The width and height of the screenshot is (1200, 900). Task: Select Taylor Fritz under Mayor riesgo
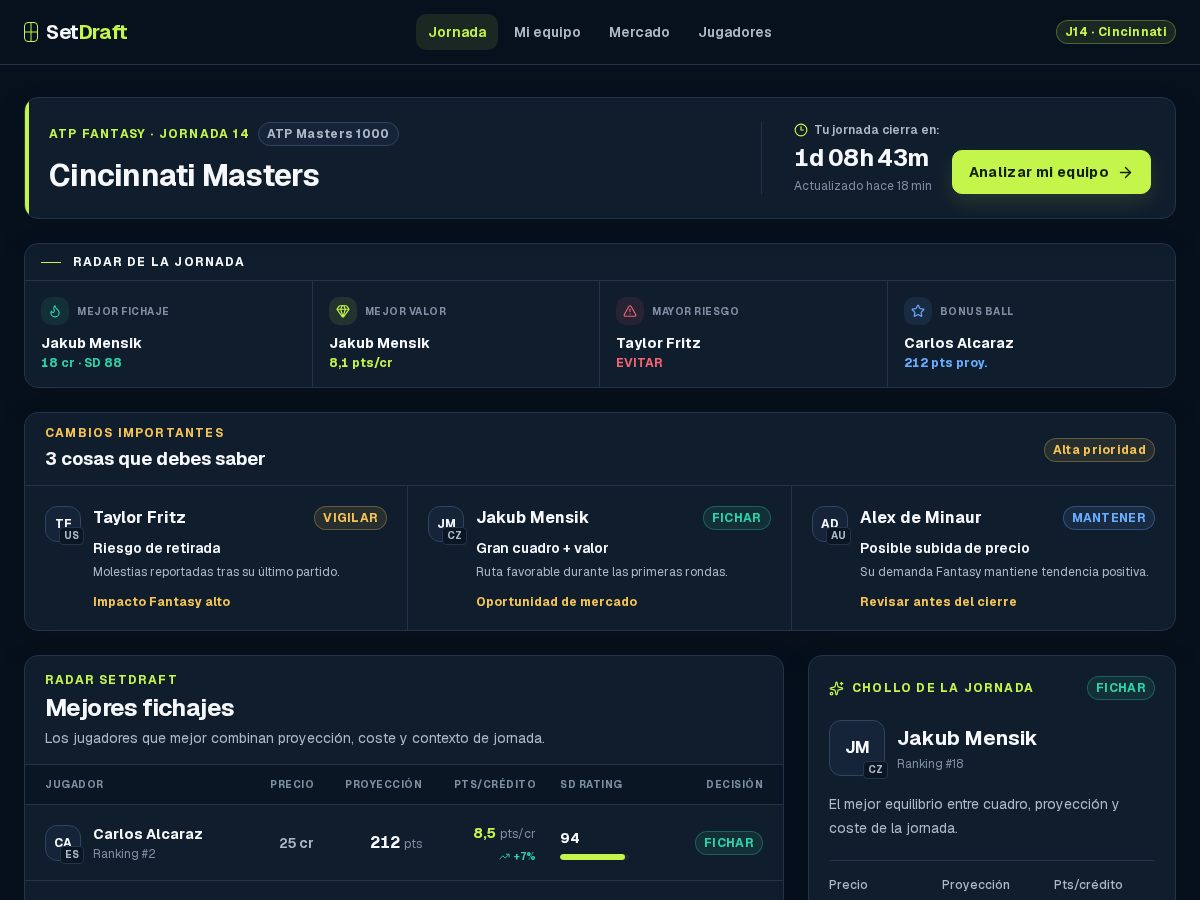point(658,343)
